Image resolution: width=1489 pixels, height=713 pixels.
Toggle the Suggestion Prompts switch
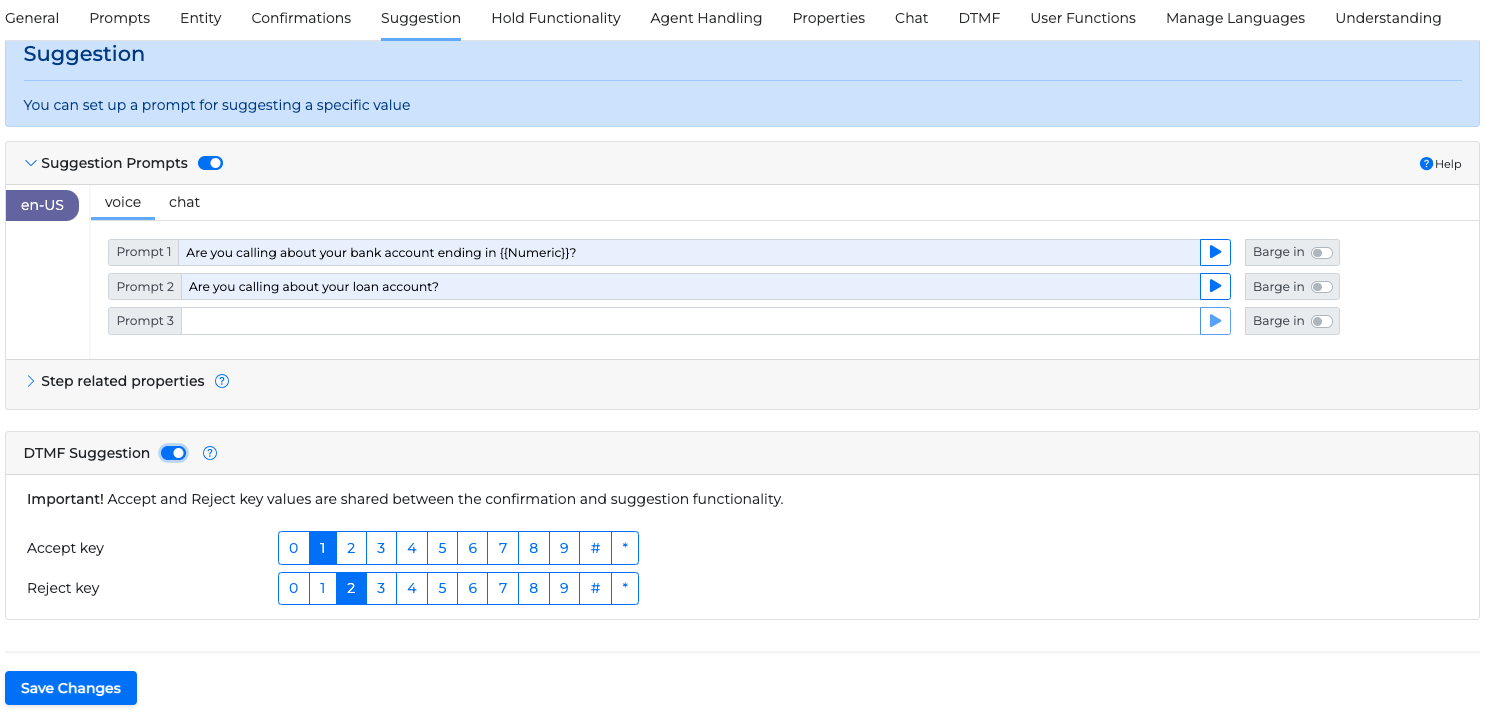coord(210,163)
